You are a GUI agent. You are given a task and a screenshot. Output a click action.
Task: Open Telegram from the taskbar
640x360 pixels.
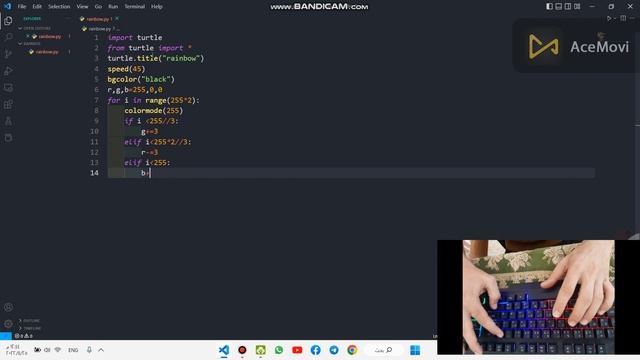coord(334,350)
